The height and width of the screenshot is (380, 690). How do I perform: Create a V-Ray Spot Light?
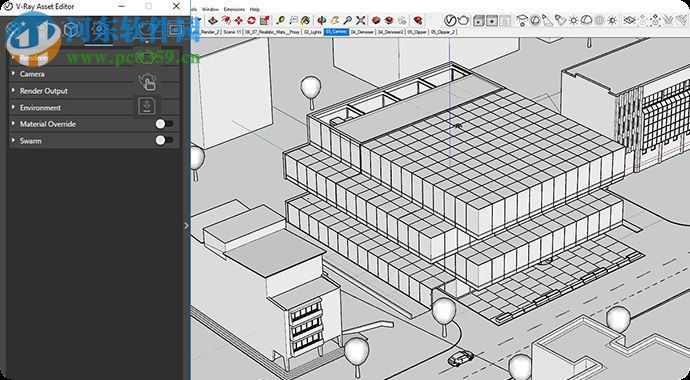[x=548, y=20]
